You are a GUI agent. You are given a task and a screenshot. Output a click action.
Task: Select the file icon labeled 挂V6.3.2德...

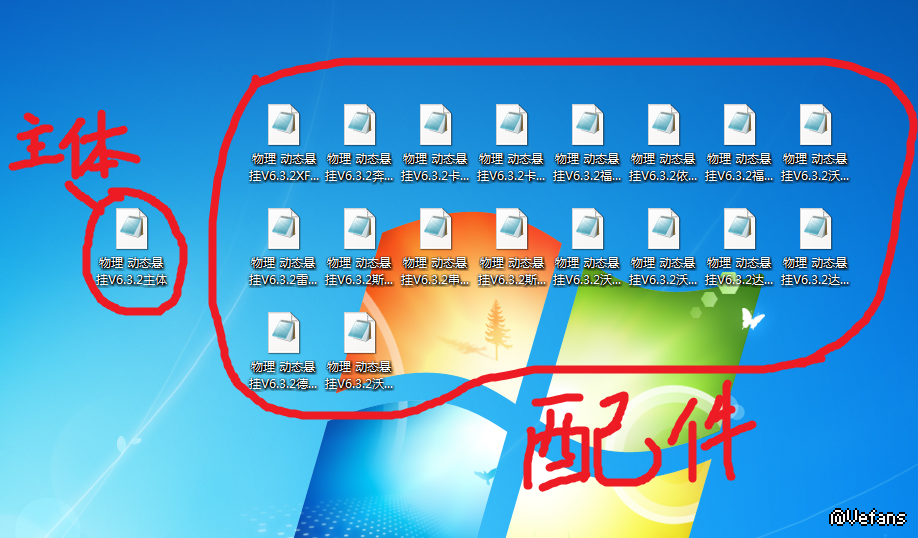tap(284, 333)
